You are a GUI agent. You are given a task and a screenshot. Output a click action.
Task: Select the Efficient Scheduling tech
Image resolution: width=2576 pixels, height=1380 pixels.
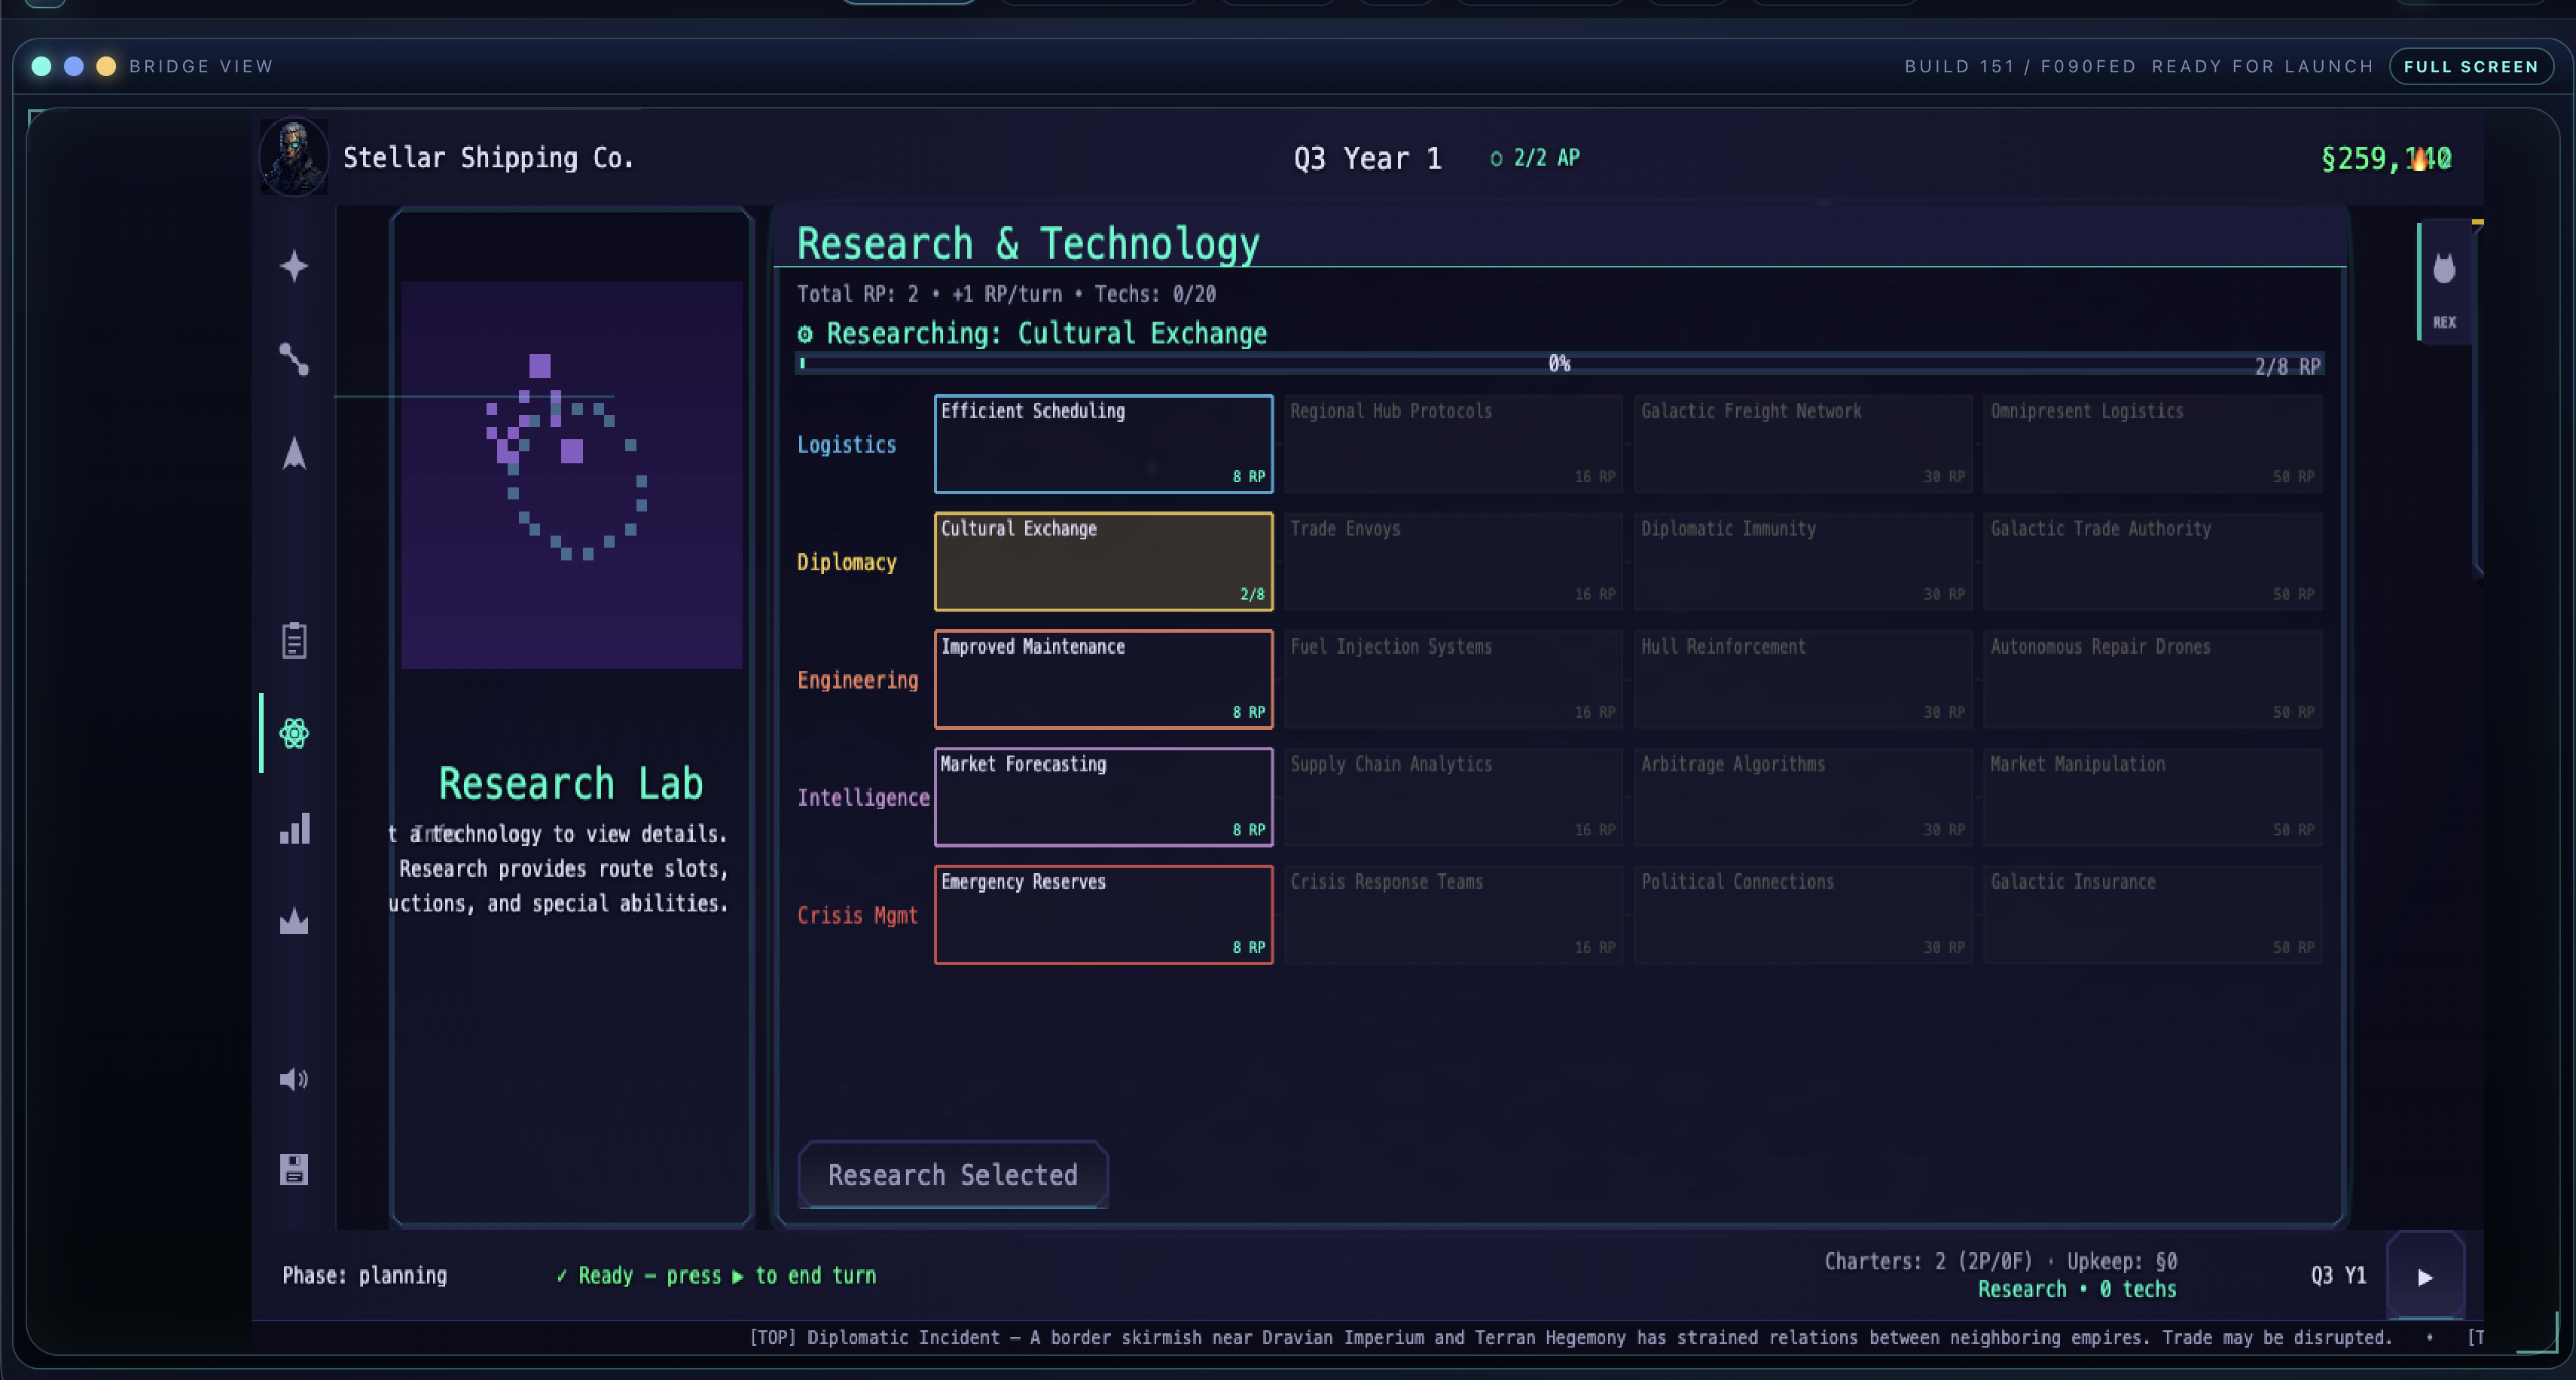click(1103, 443)
